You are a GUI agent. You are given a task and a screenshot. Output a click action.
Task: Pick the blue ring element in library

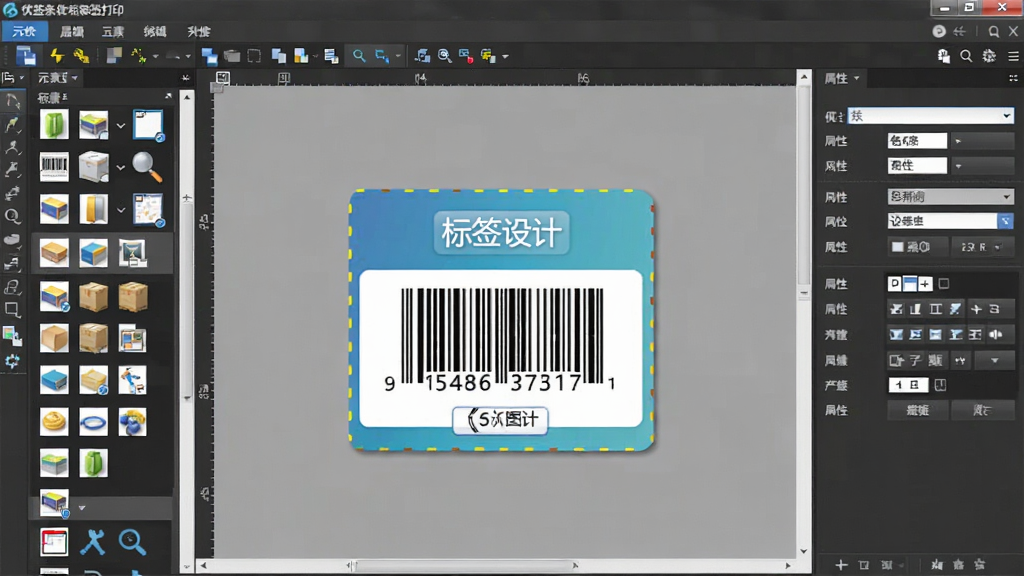93,423
